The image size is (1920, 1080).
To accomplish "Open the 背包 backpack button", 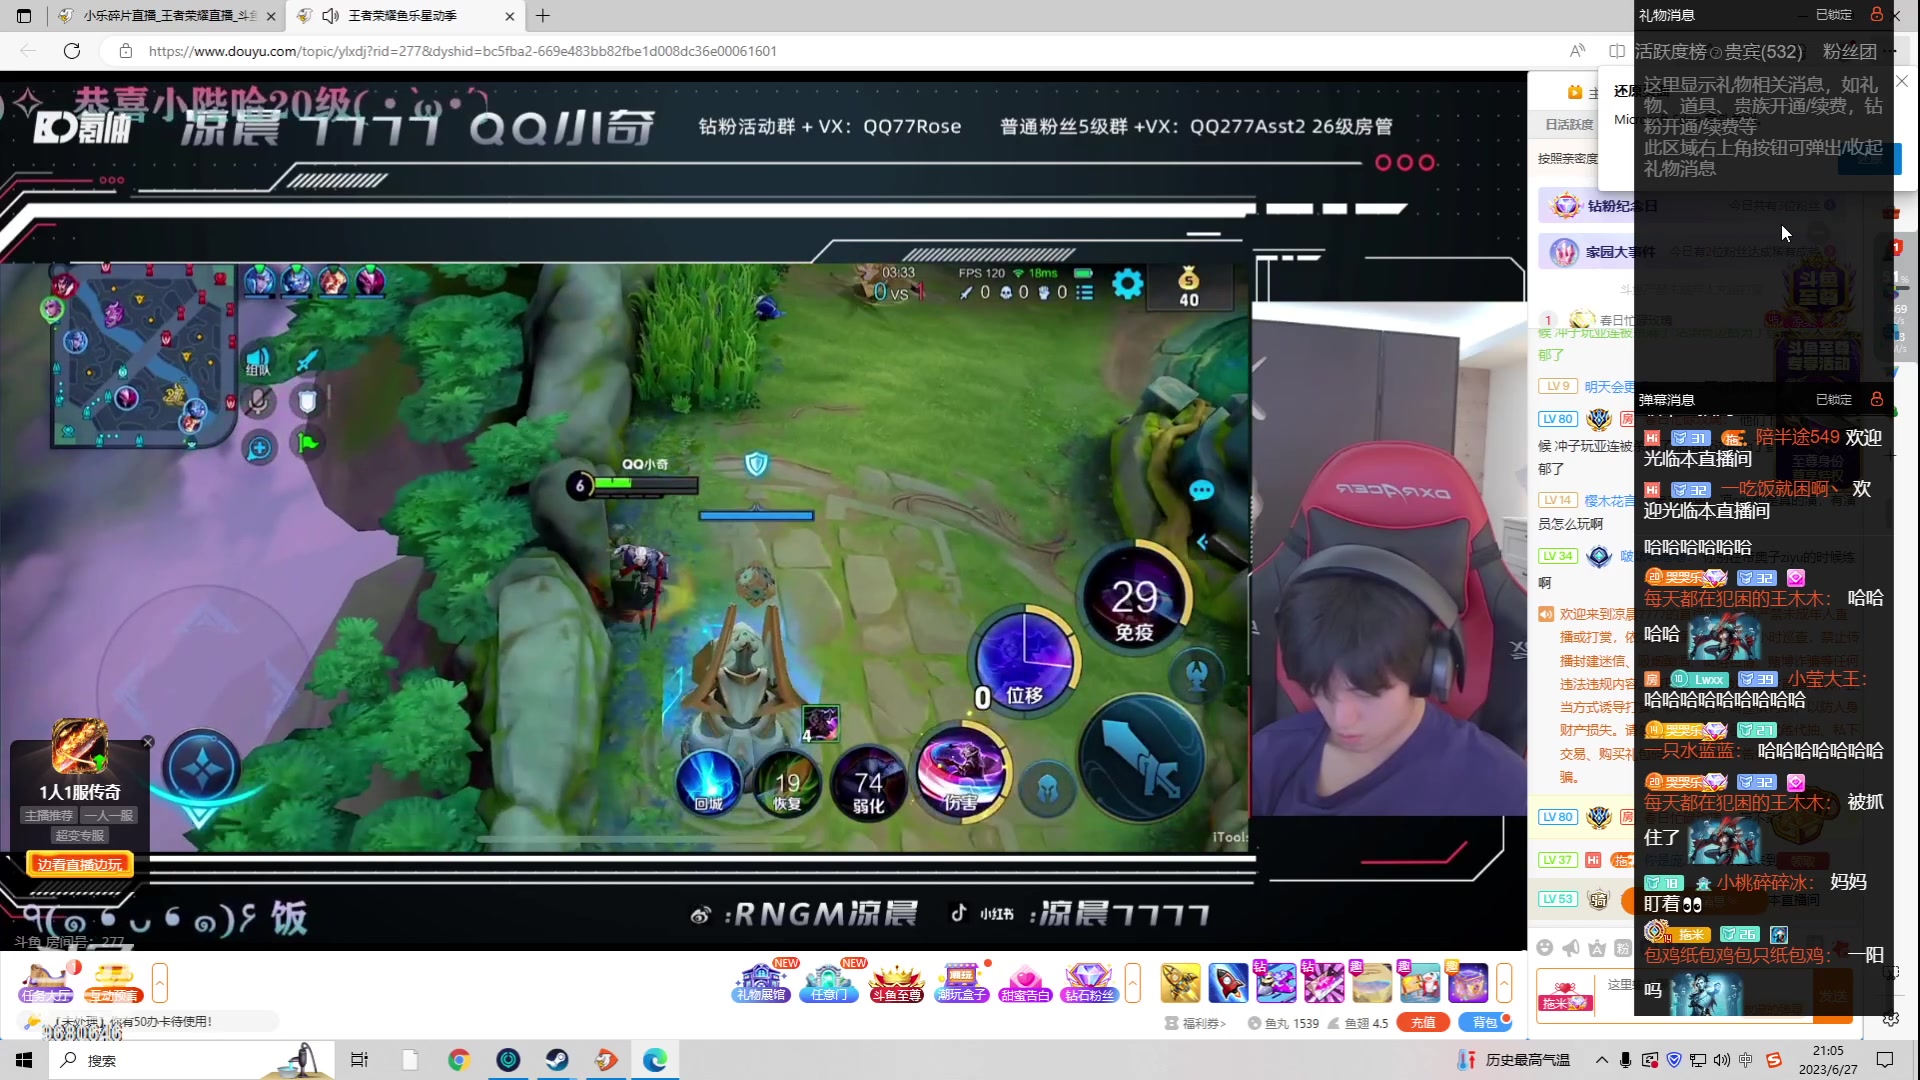I will coord(1485,1022).
